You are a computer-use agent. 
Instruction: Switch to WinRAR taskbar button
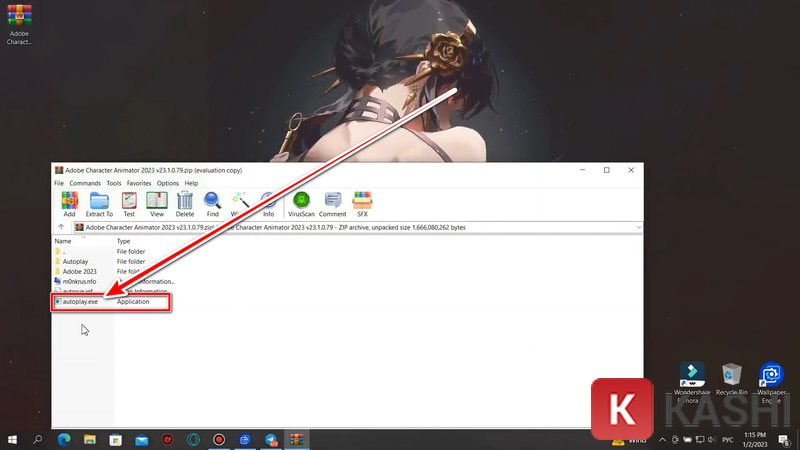coord(296,439)
